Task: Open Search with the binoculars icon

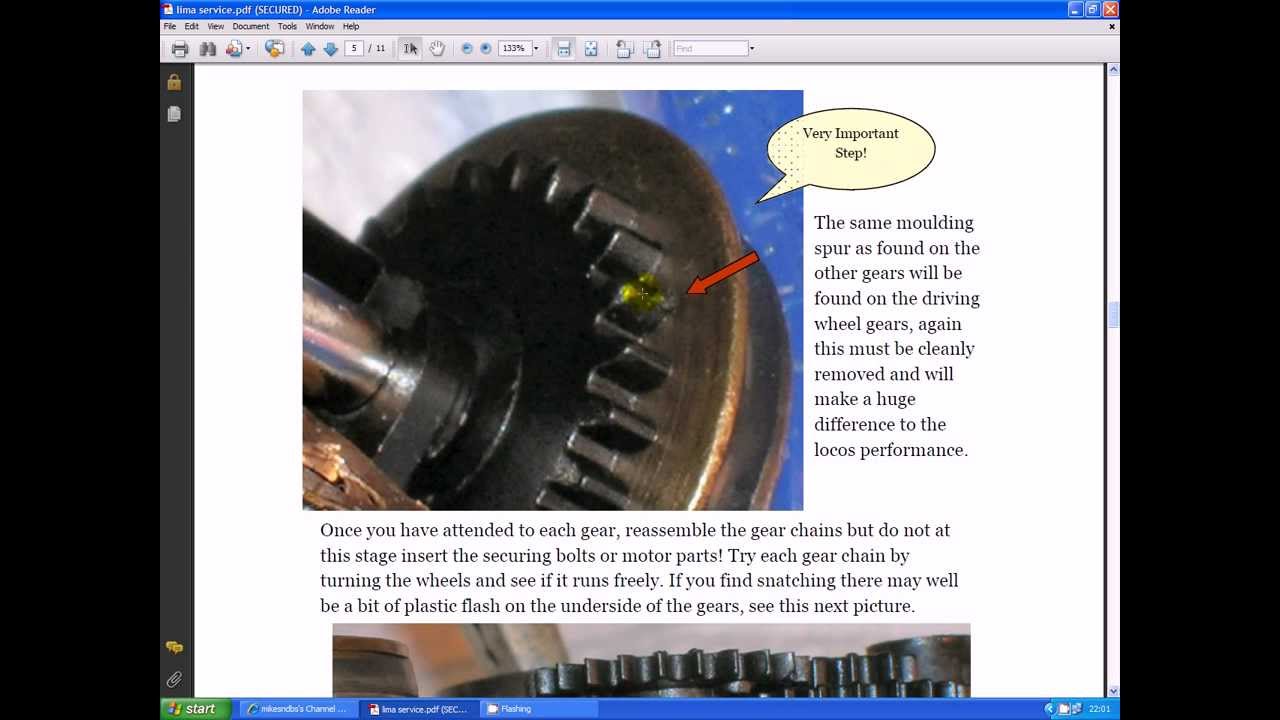Action: click(x=208, y=49)
